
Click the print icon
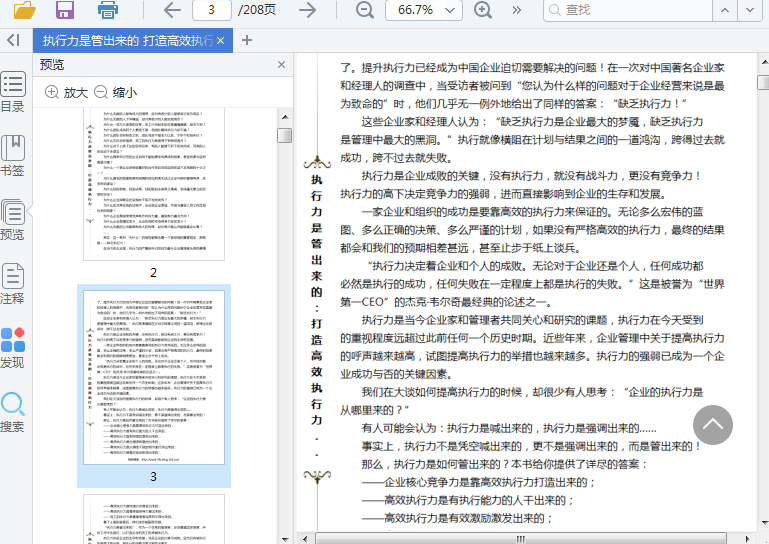click(x=108, y=10)
